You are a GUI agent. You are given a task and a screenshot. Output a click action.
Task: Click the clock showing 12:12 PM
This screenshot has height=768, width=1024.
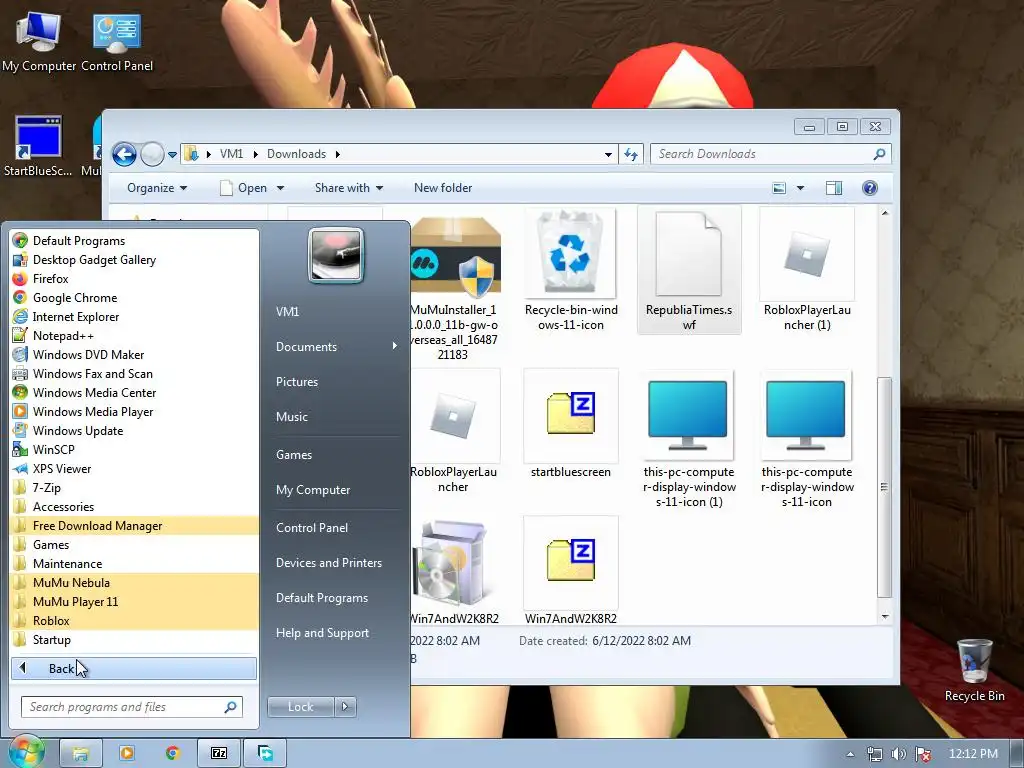click(973, 754)
